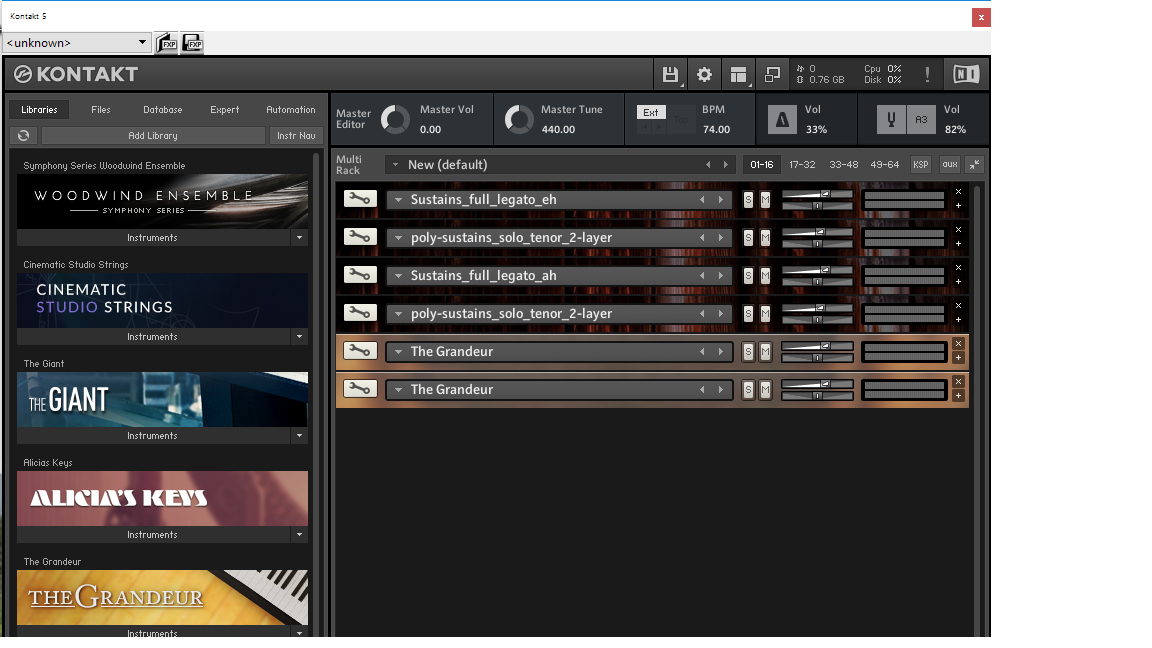
Task: Click the rack minimize arrows icon beside aux
Action: click(x=974, y=165)
